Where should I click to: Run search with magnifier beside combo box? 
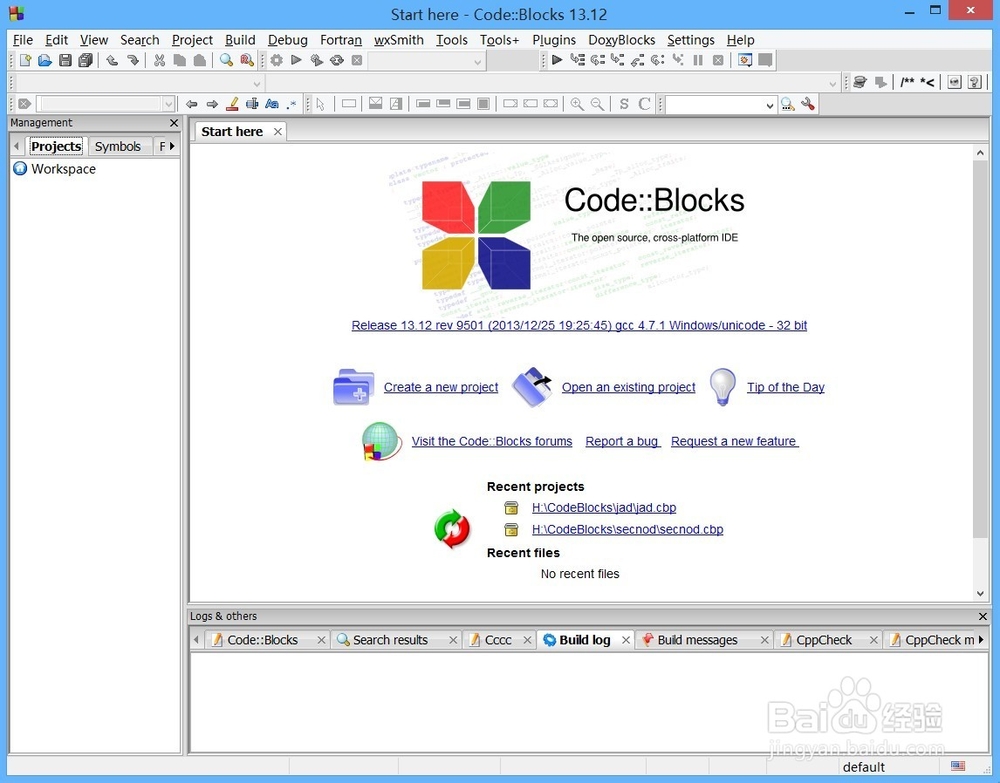tap(788, 104)
